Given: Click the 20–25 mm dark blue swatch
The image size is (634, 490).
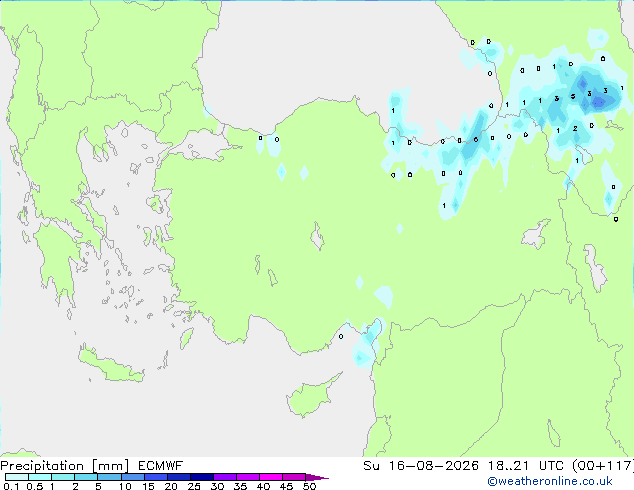Looking at the screenshot, I should click(x=178, y=477).
